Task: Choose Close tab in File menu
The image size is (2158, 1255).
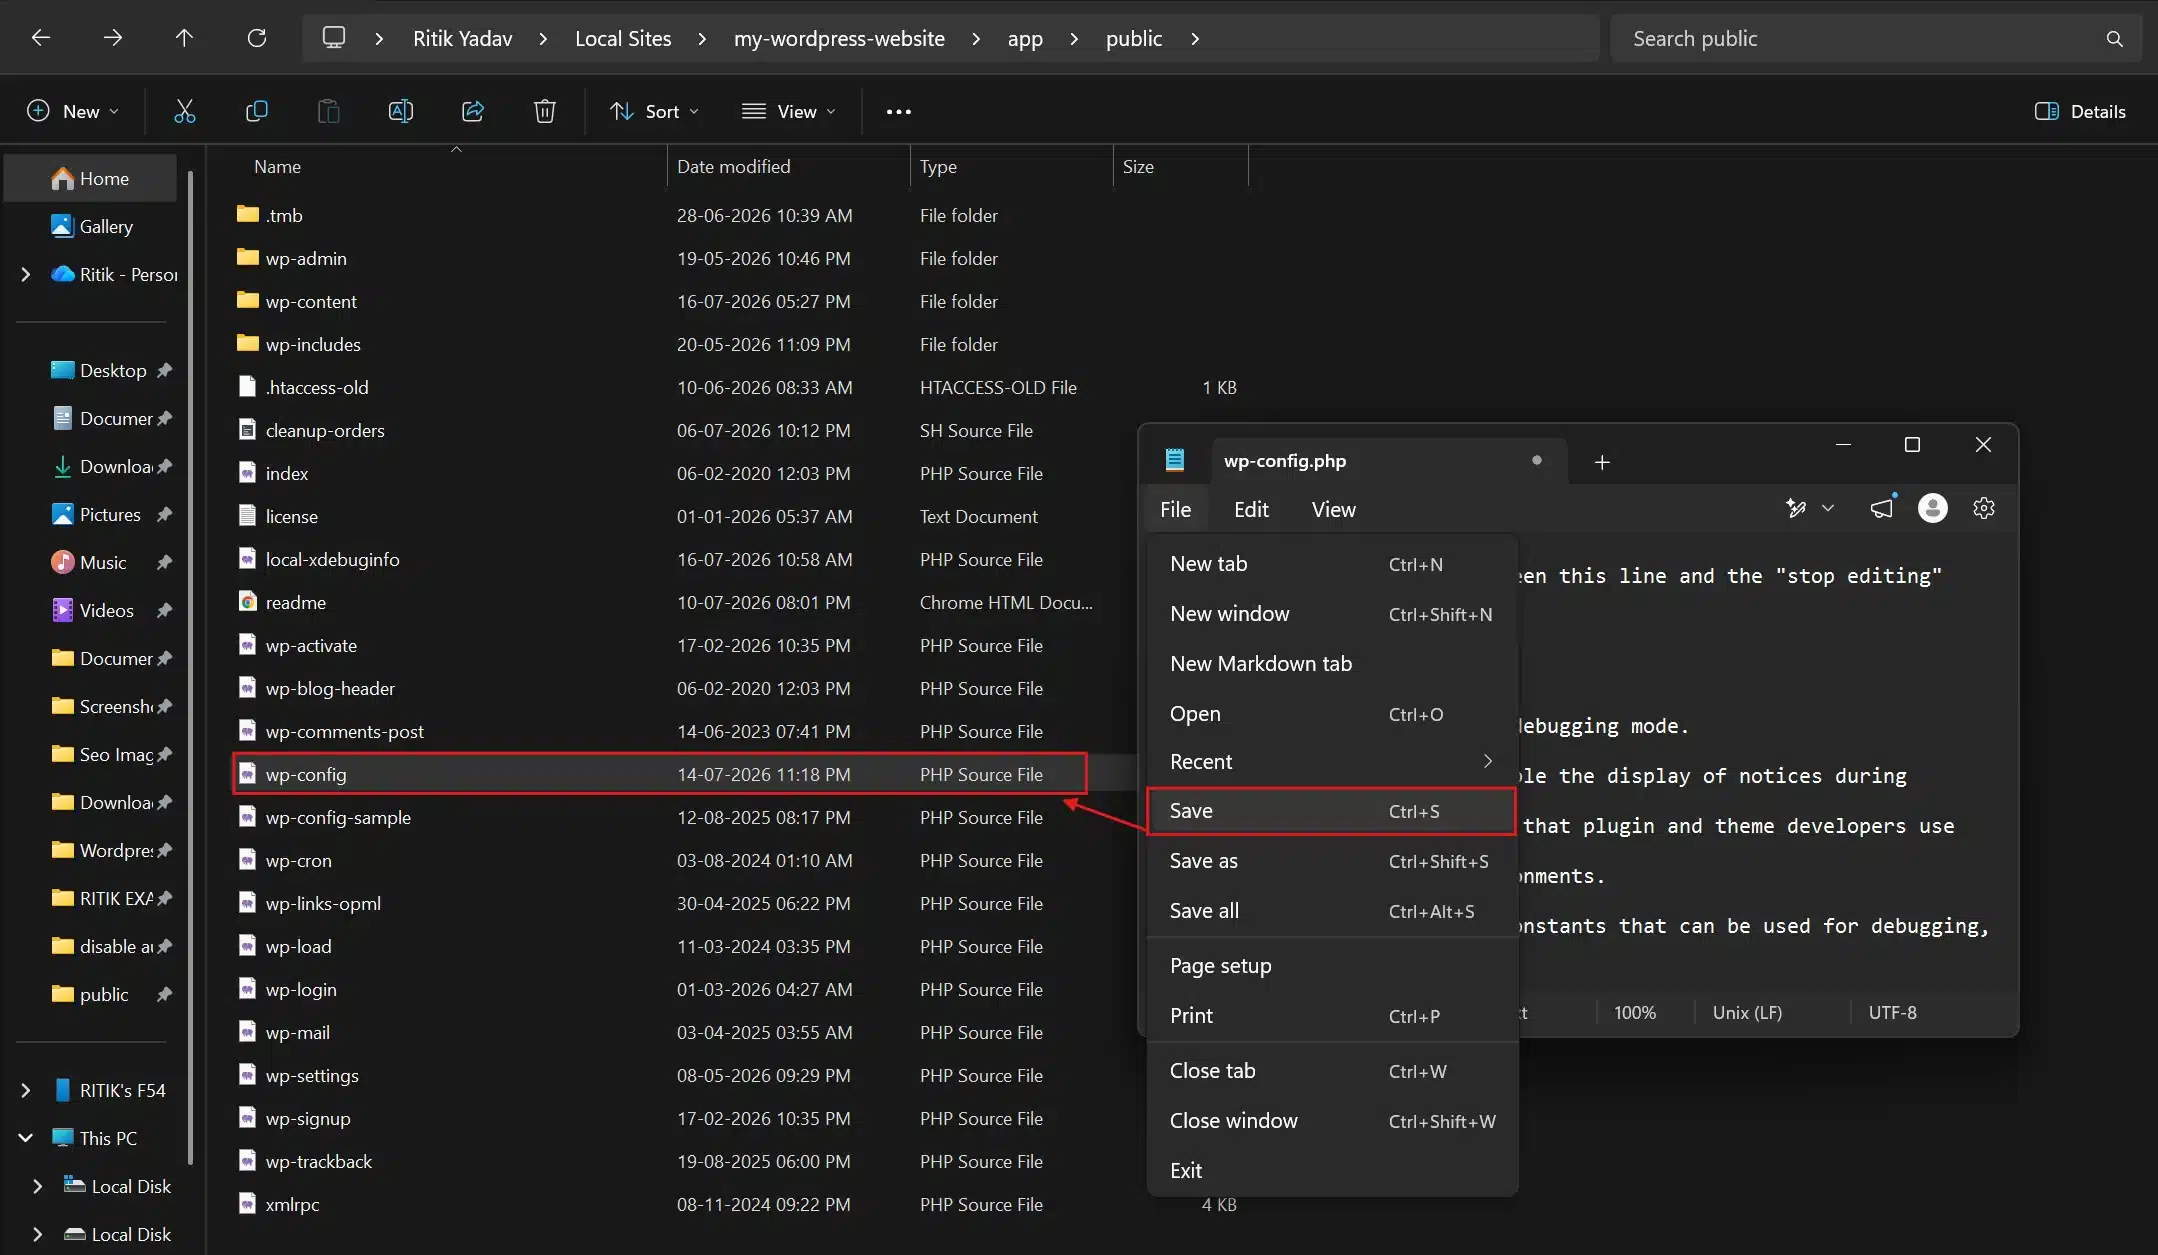Action: coord(1331,1071)
